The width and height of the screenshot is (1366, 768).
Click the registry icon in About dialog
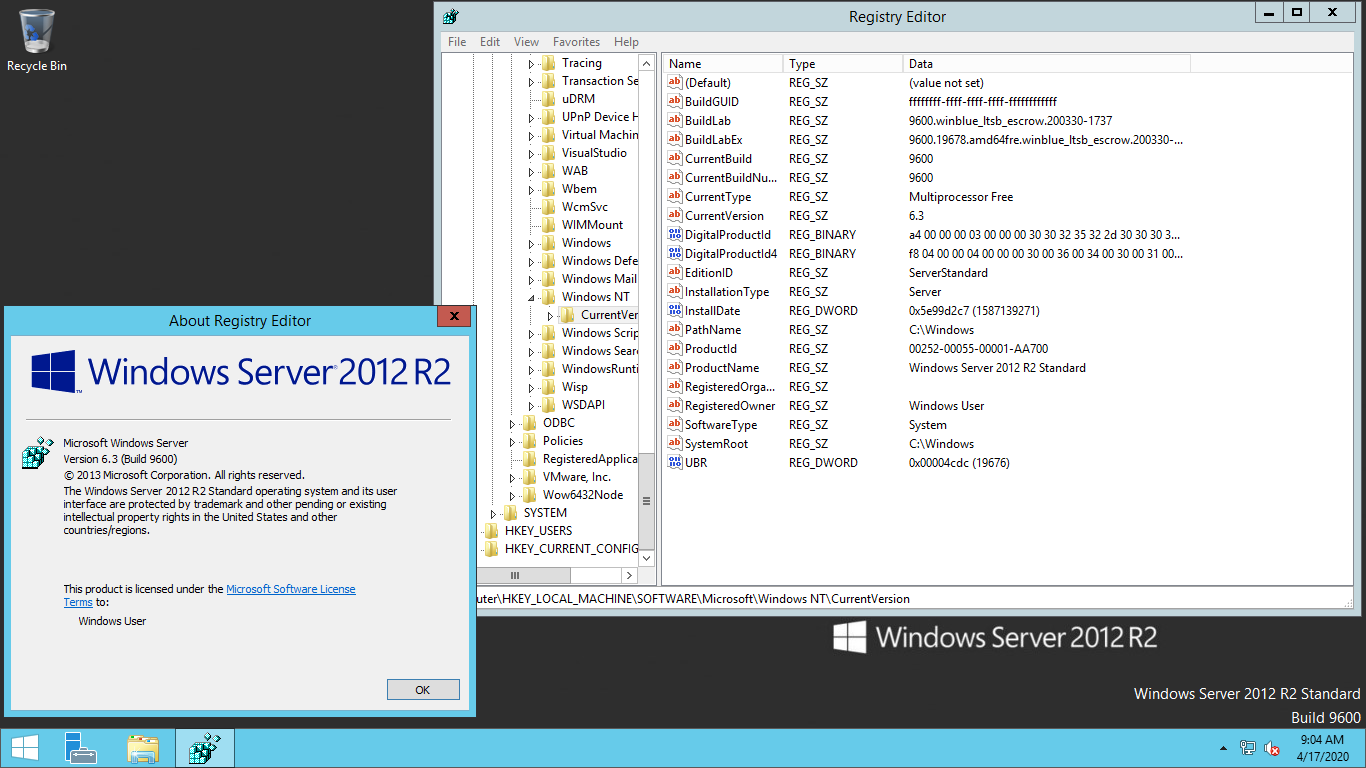click(38, 452)
